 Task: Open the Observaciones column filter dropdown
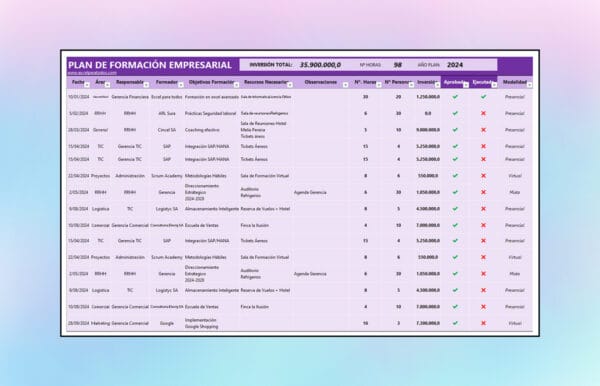(x=346, y=85)
